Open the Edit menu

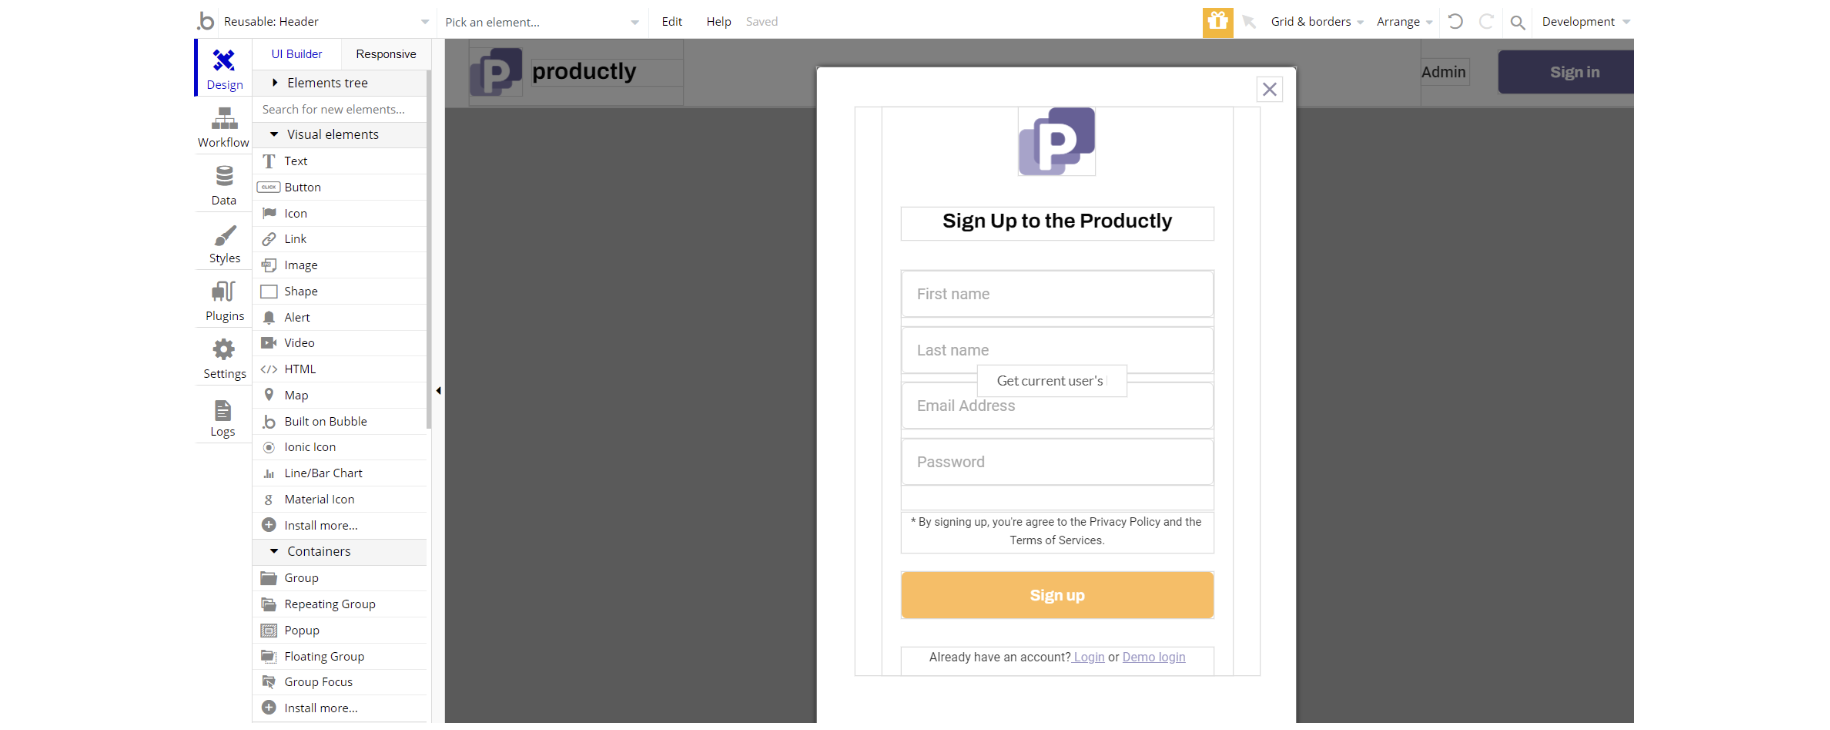click(x=672, y=22)
